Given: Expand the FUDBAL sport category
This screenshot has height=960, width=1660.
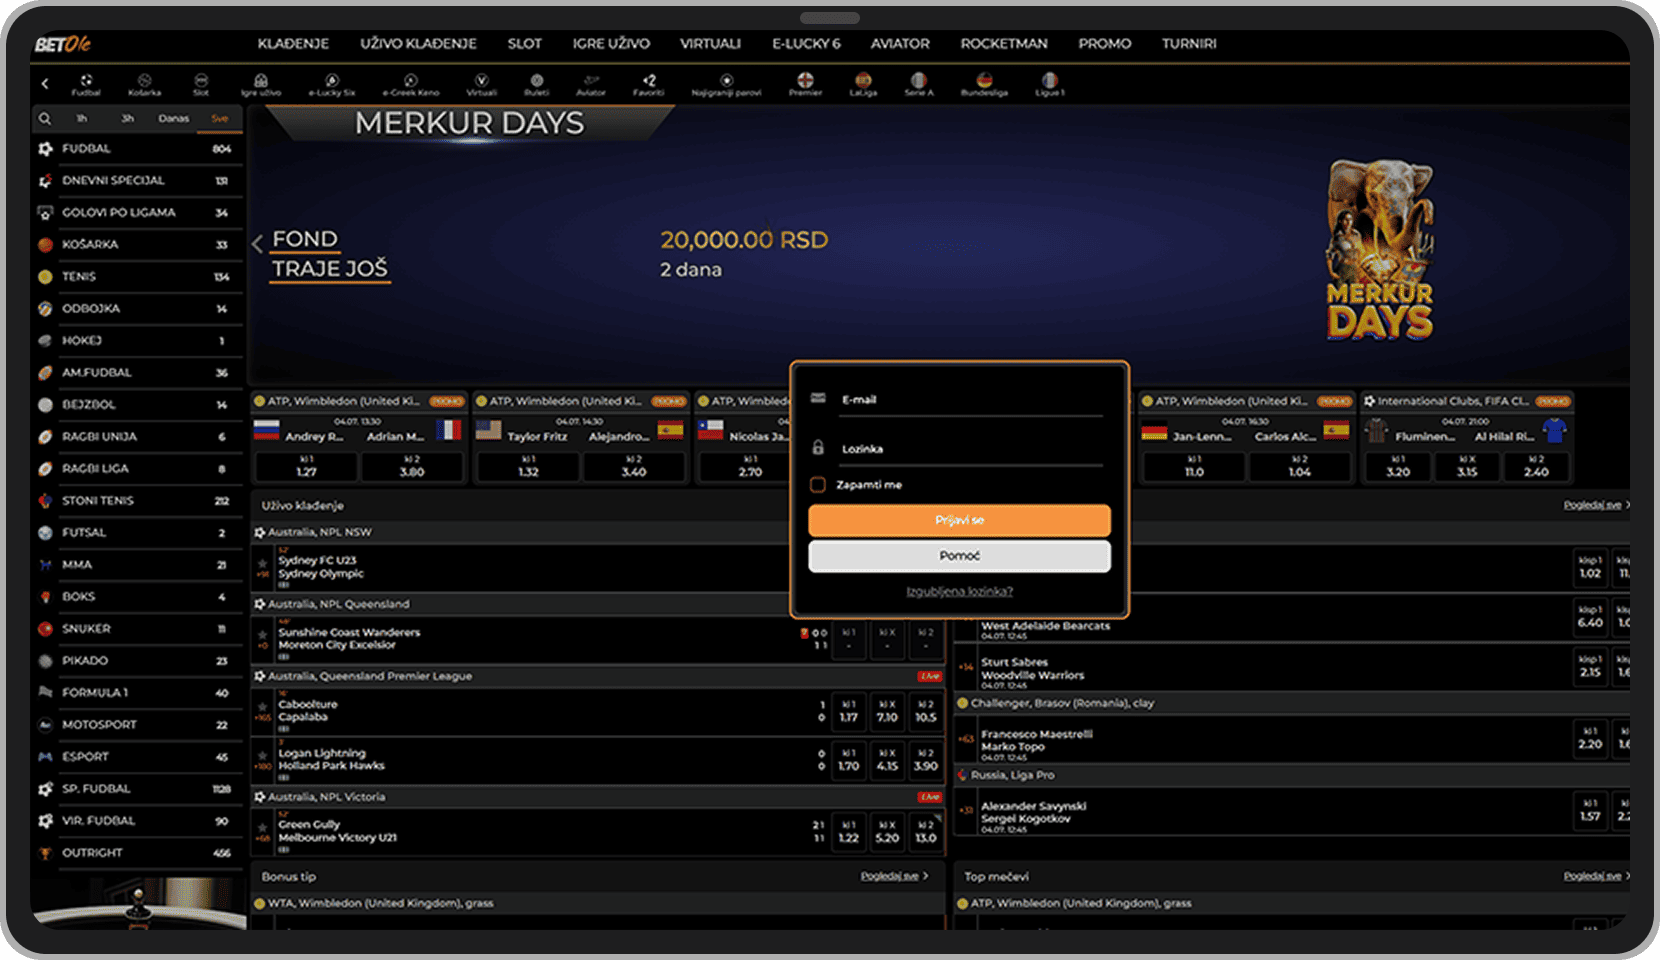Looking at the screenshot, I should pyautogui.click(x=136, y=149).
